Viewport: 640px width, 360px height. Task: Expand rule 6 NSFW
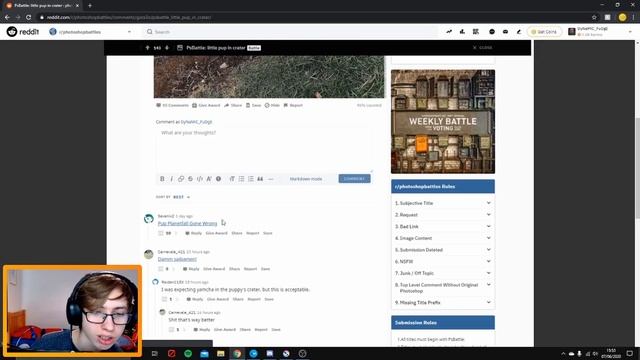coord(443,261)
